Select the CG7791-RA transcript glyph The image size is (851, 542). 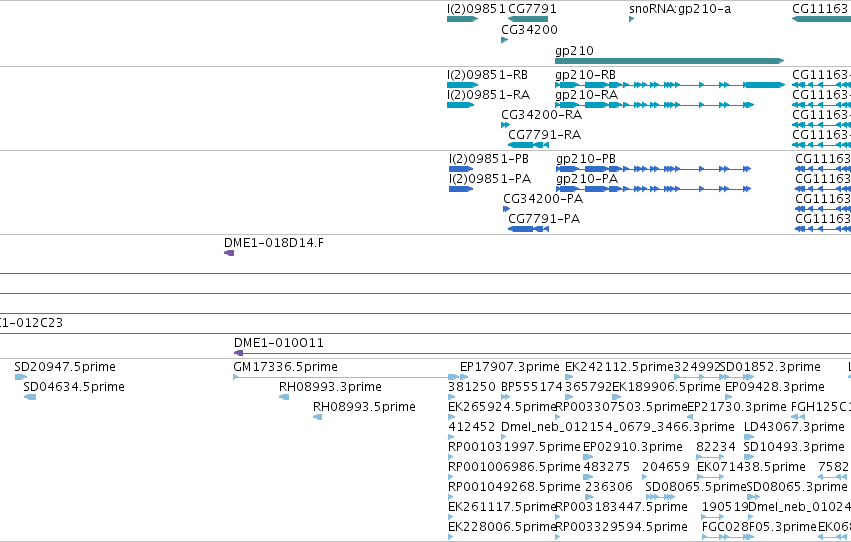[x=529, y=145]
